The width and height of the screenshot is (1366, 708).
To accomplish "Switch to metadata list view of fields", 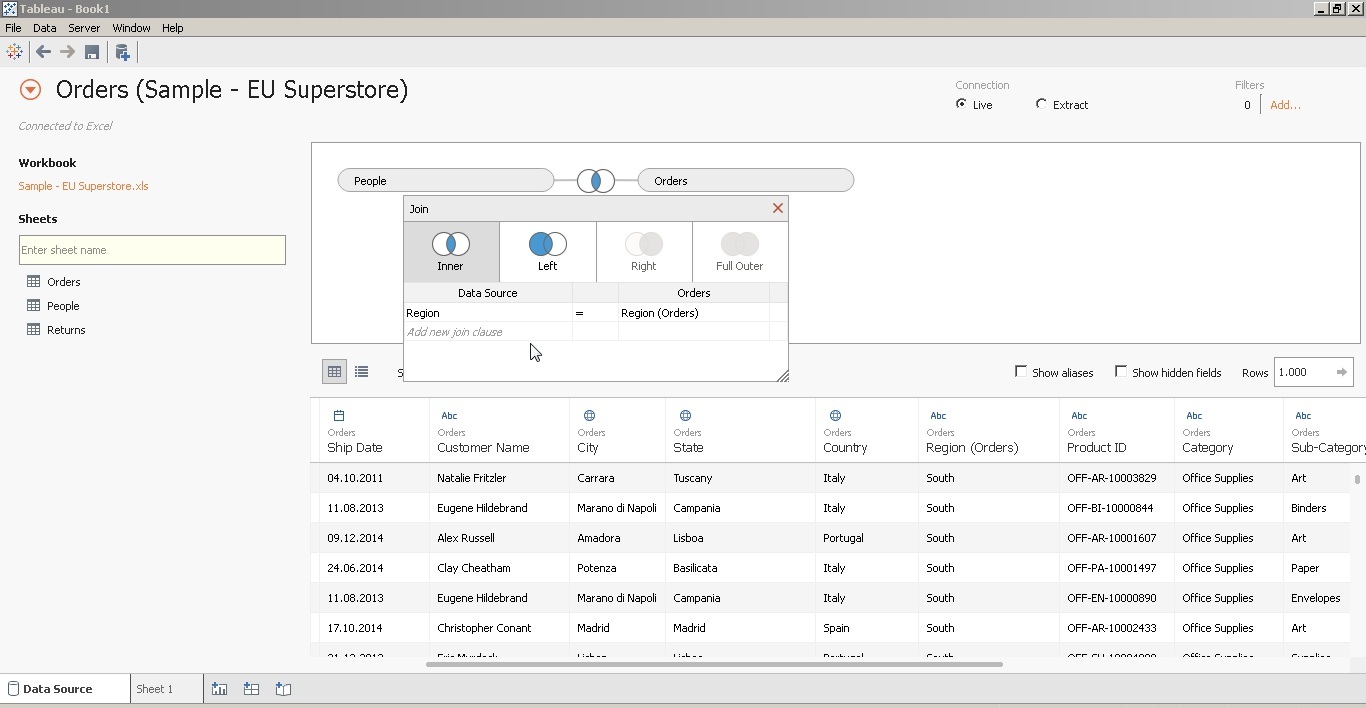I will point(362,371).
